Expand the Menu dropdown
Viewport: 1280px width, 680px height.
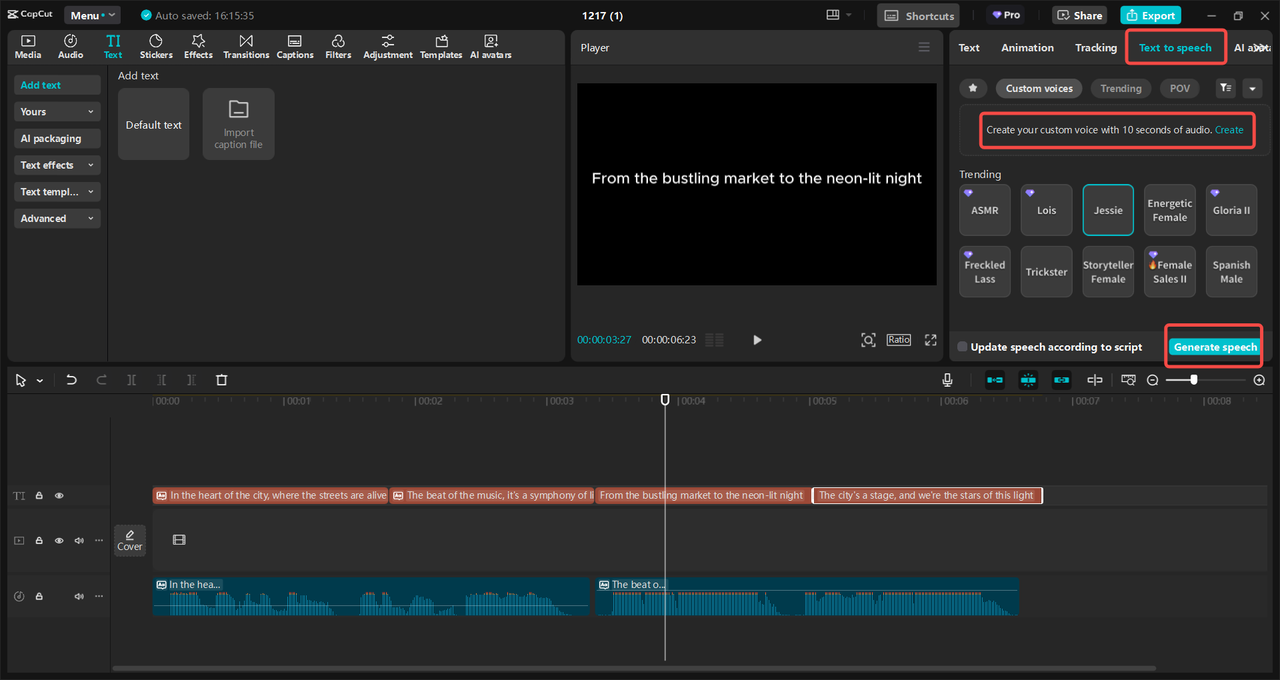pyautogui.click(x=92, y=15)
